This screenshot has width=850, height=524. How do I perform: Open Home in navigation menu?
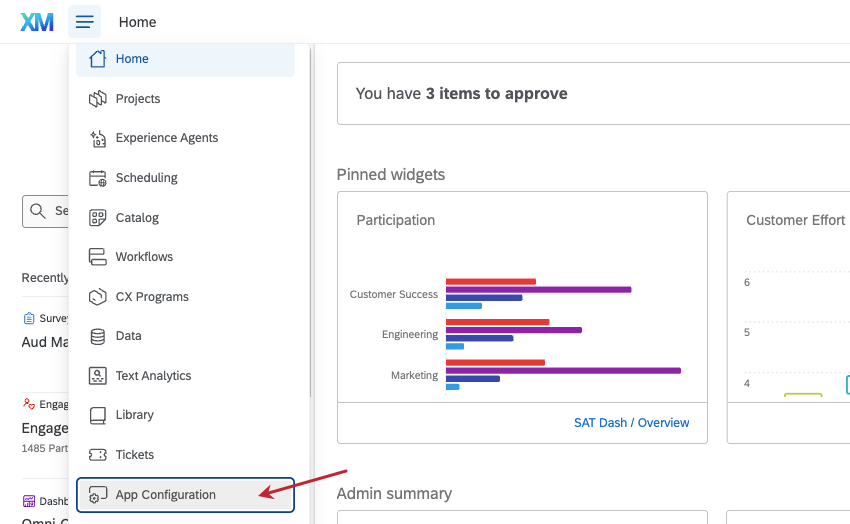click(185, 59)
